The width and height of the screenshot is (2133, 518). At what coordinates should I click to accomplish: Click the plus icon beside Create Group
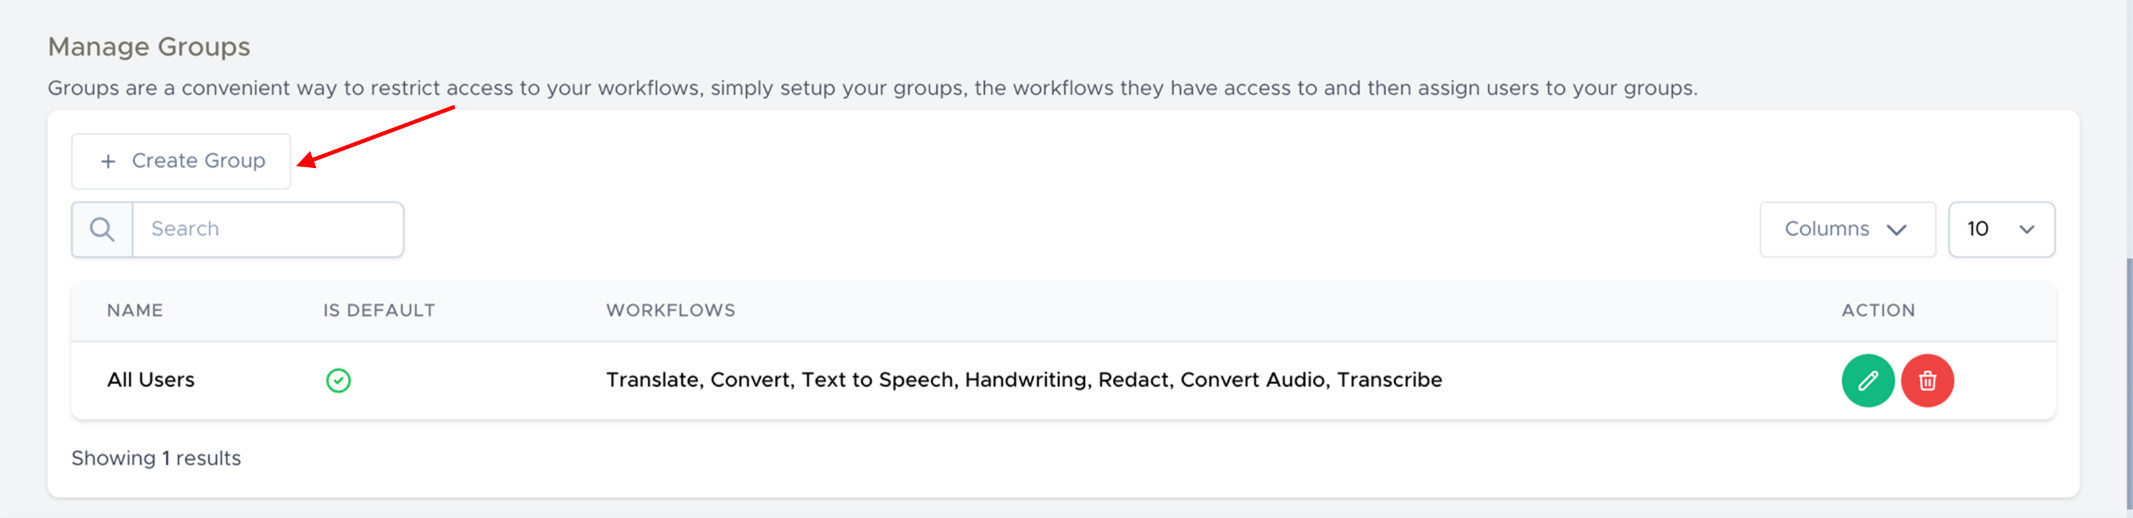[x=108, y=161]
